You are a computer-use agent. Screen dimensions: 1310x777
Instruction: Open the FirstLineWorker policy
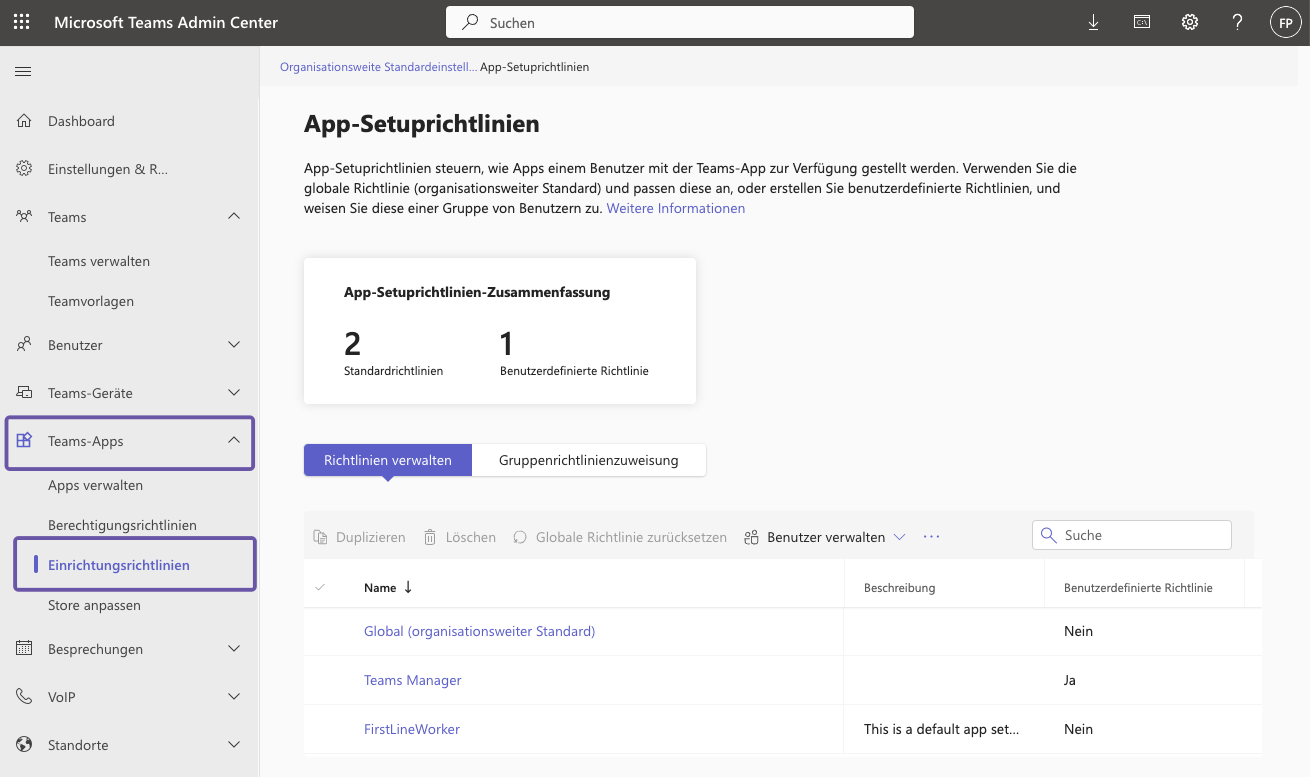412,729
